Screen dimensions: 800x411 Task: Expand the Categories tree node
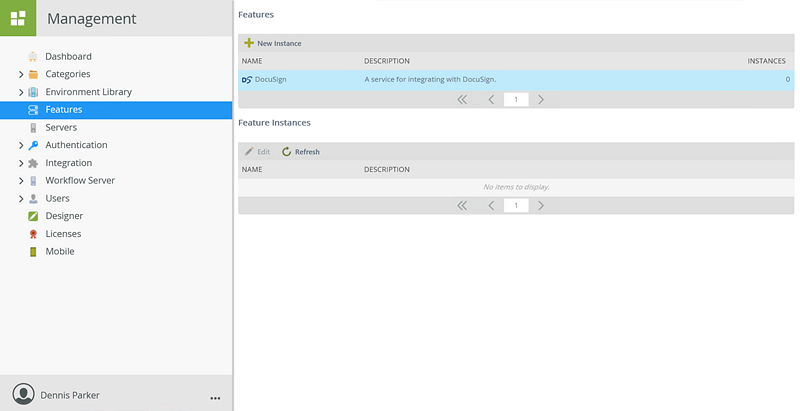pyautogui.click(x=21, y=74)
